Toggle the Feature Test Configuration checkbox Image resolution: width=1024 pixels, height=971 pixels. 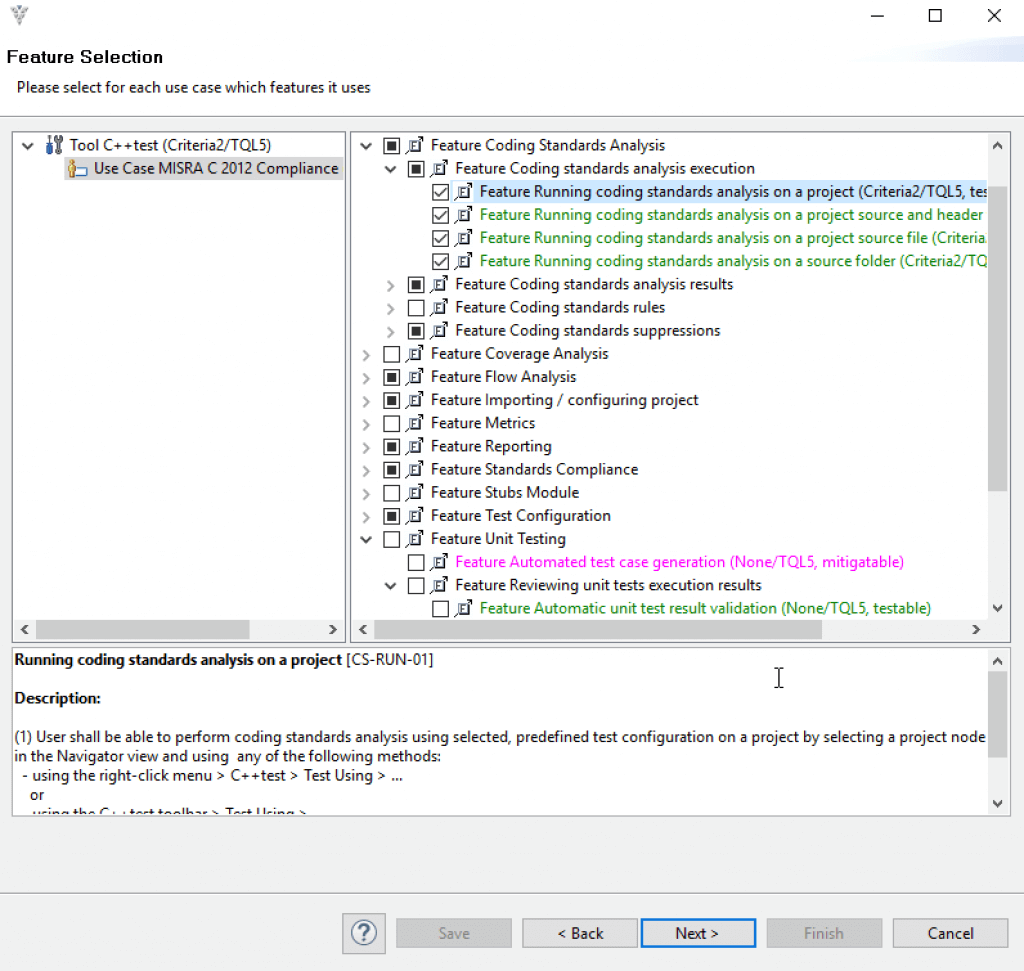click(391, 517)
